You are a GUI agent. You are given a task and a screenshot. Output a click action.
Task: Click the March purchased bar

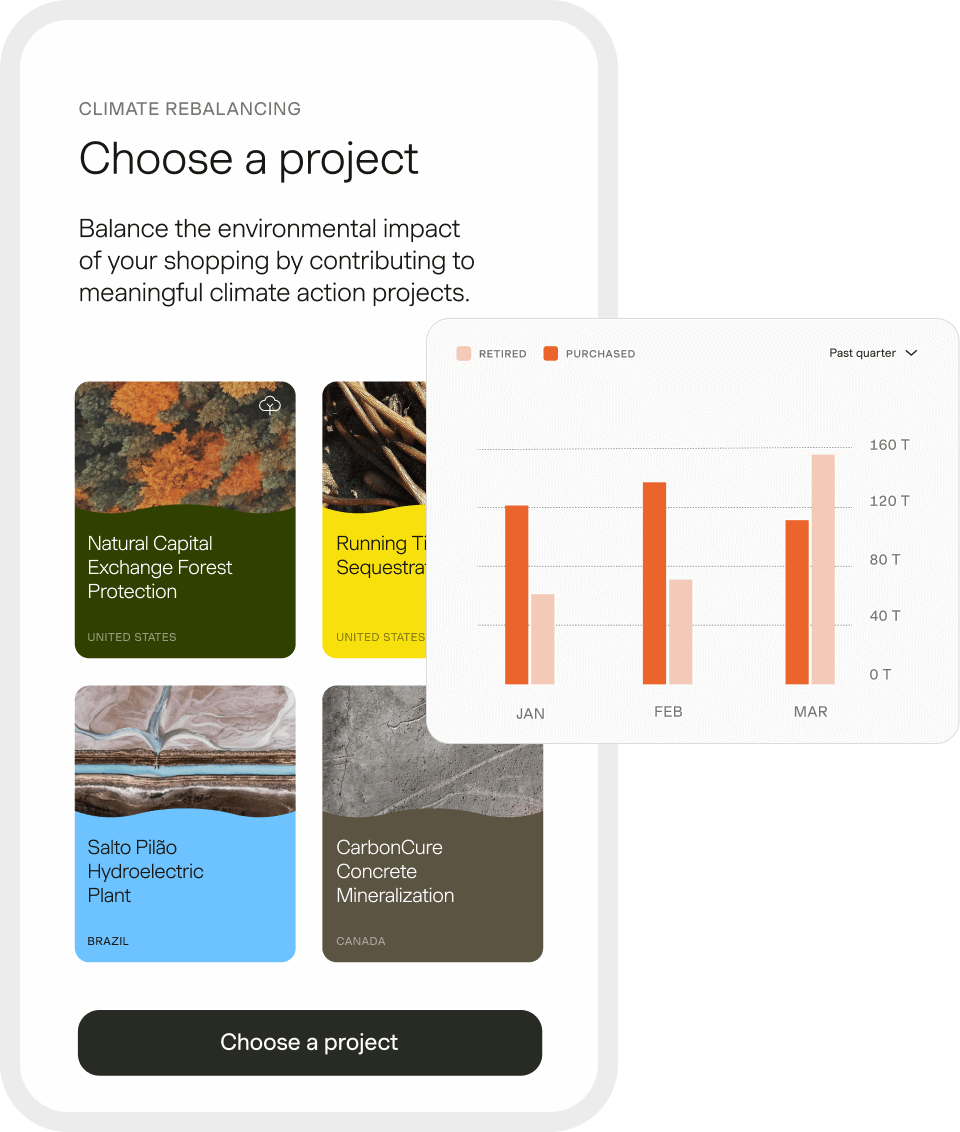pos(797,602)
